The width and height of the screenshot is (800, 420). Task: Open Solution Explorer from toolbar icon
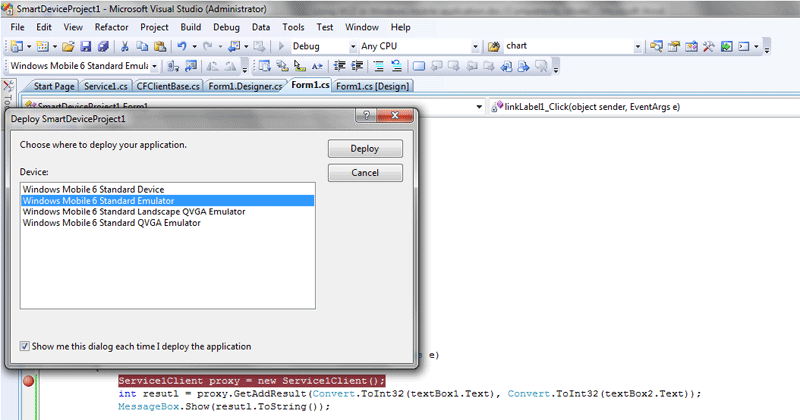(x=656, y=46)
